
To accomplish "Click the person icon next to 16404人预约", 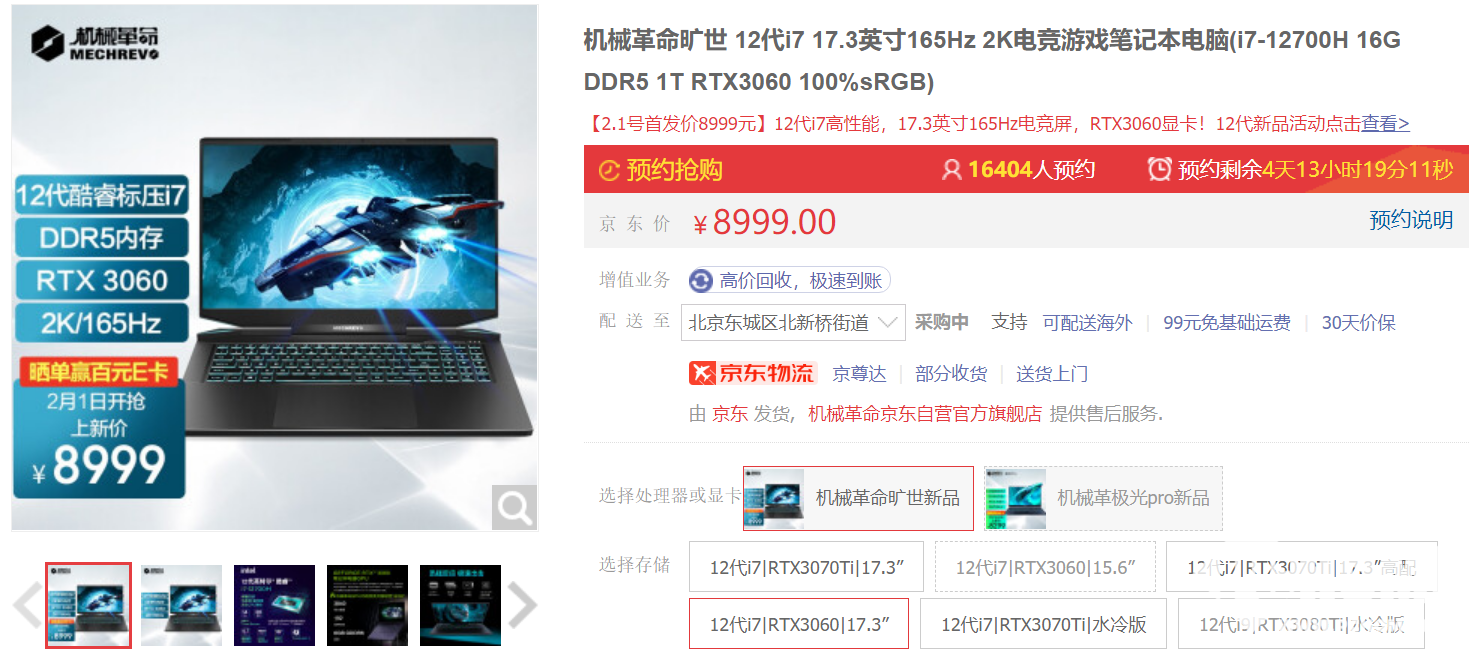I will [951, 170].
